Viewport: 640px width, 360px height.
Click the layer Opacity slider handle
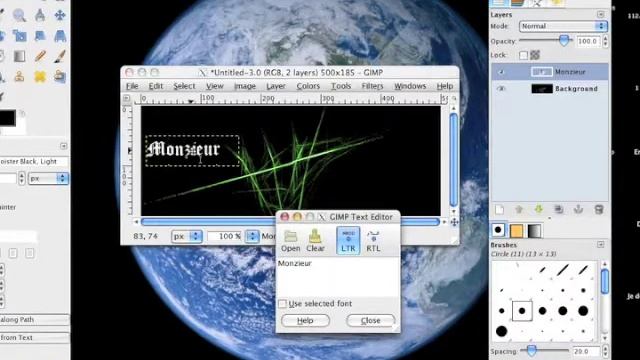coord(564,40)
